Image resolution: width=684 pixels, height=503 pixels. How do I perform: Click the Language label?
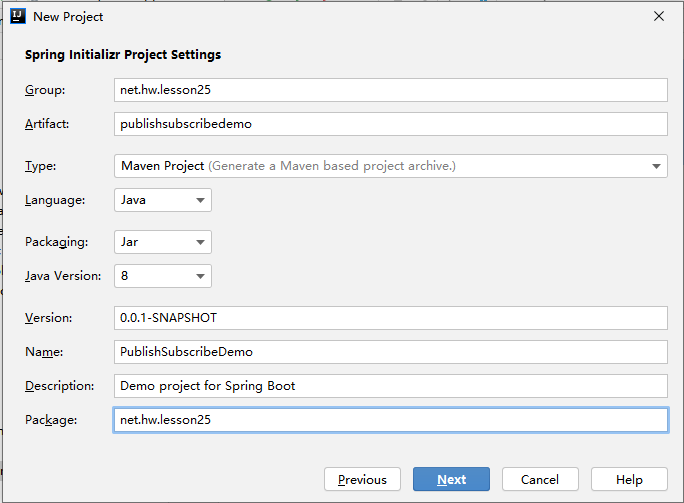[x=55, y=200]
